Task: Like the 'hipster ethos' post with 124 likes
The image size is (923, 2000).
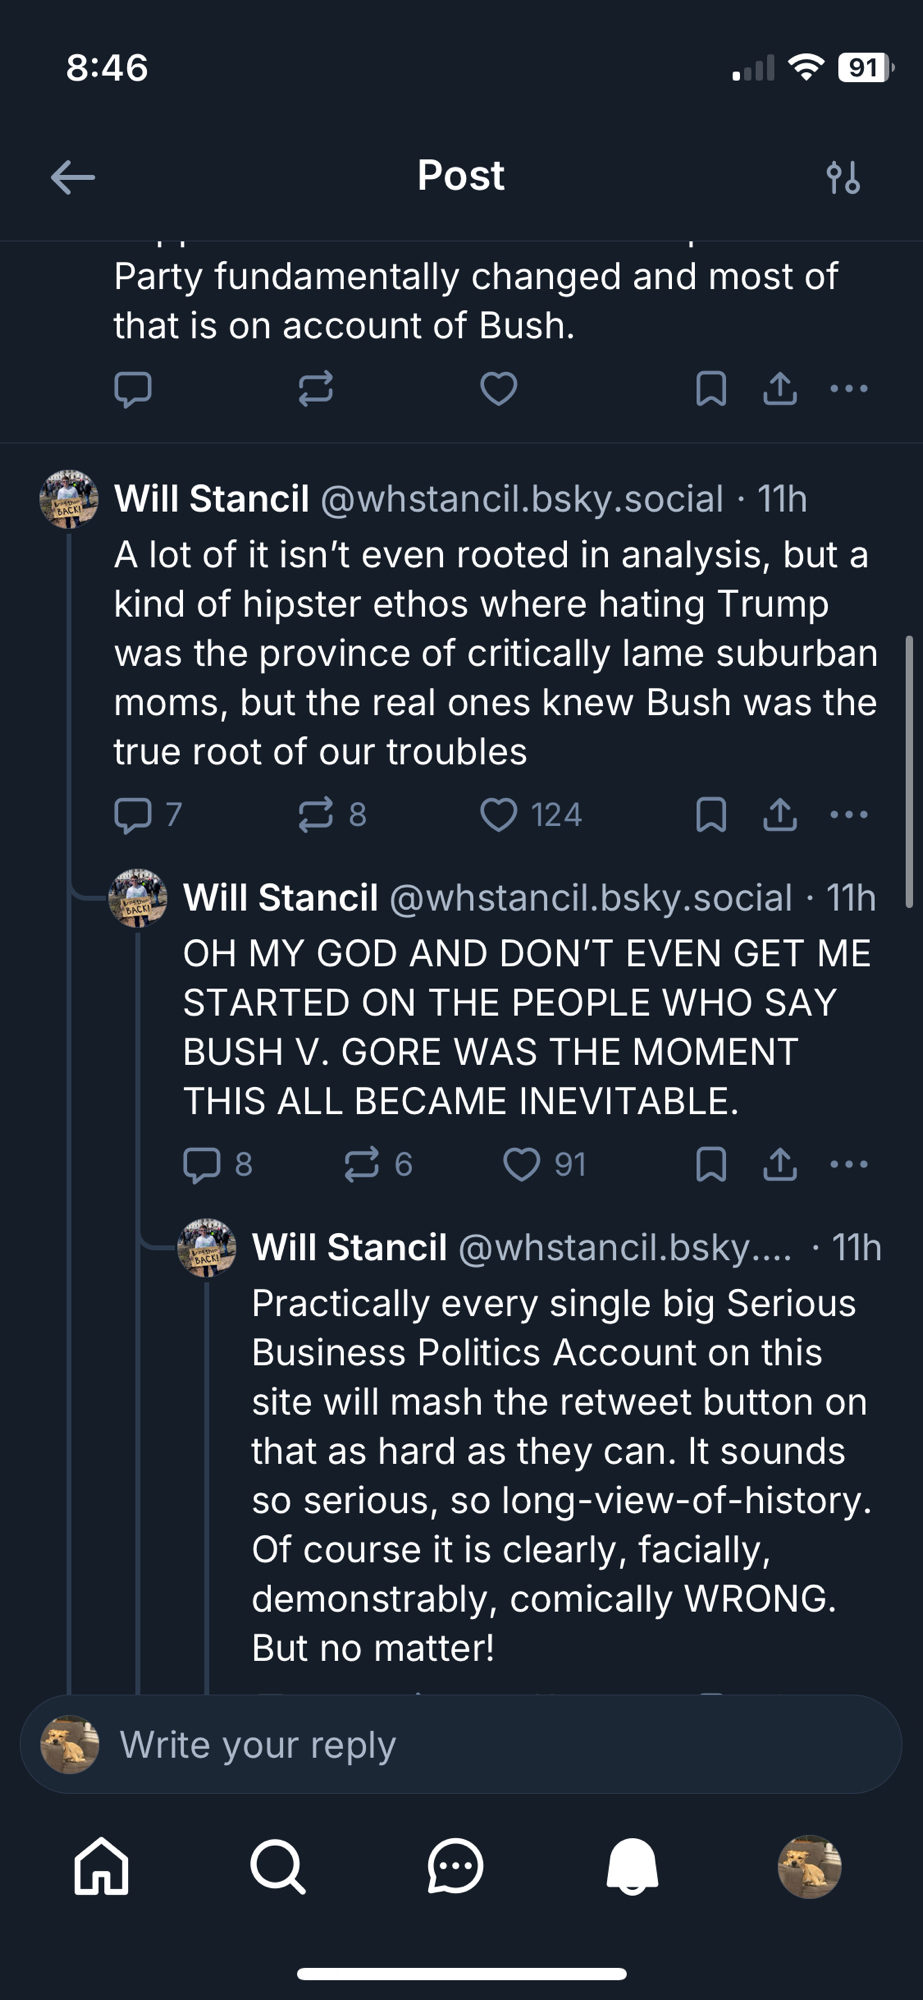Action: tap(499, 815)
